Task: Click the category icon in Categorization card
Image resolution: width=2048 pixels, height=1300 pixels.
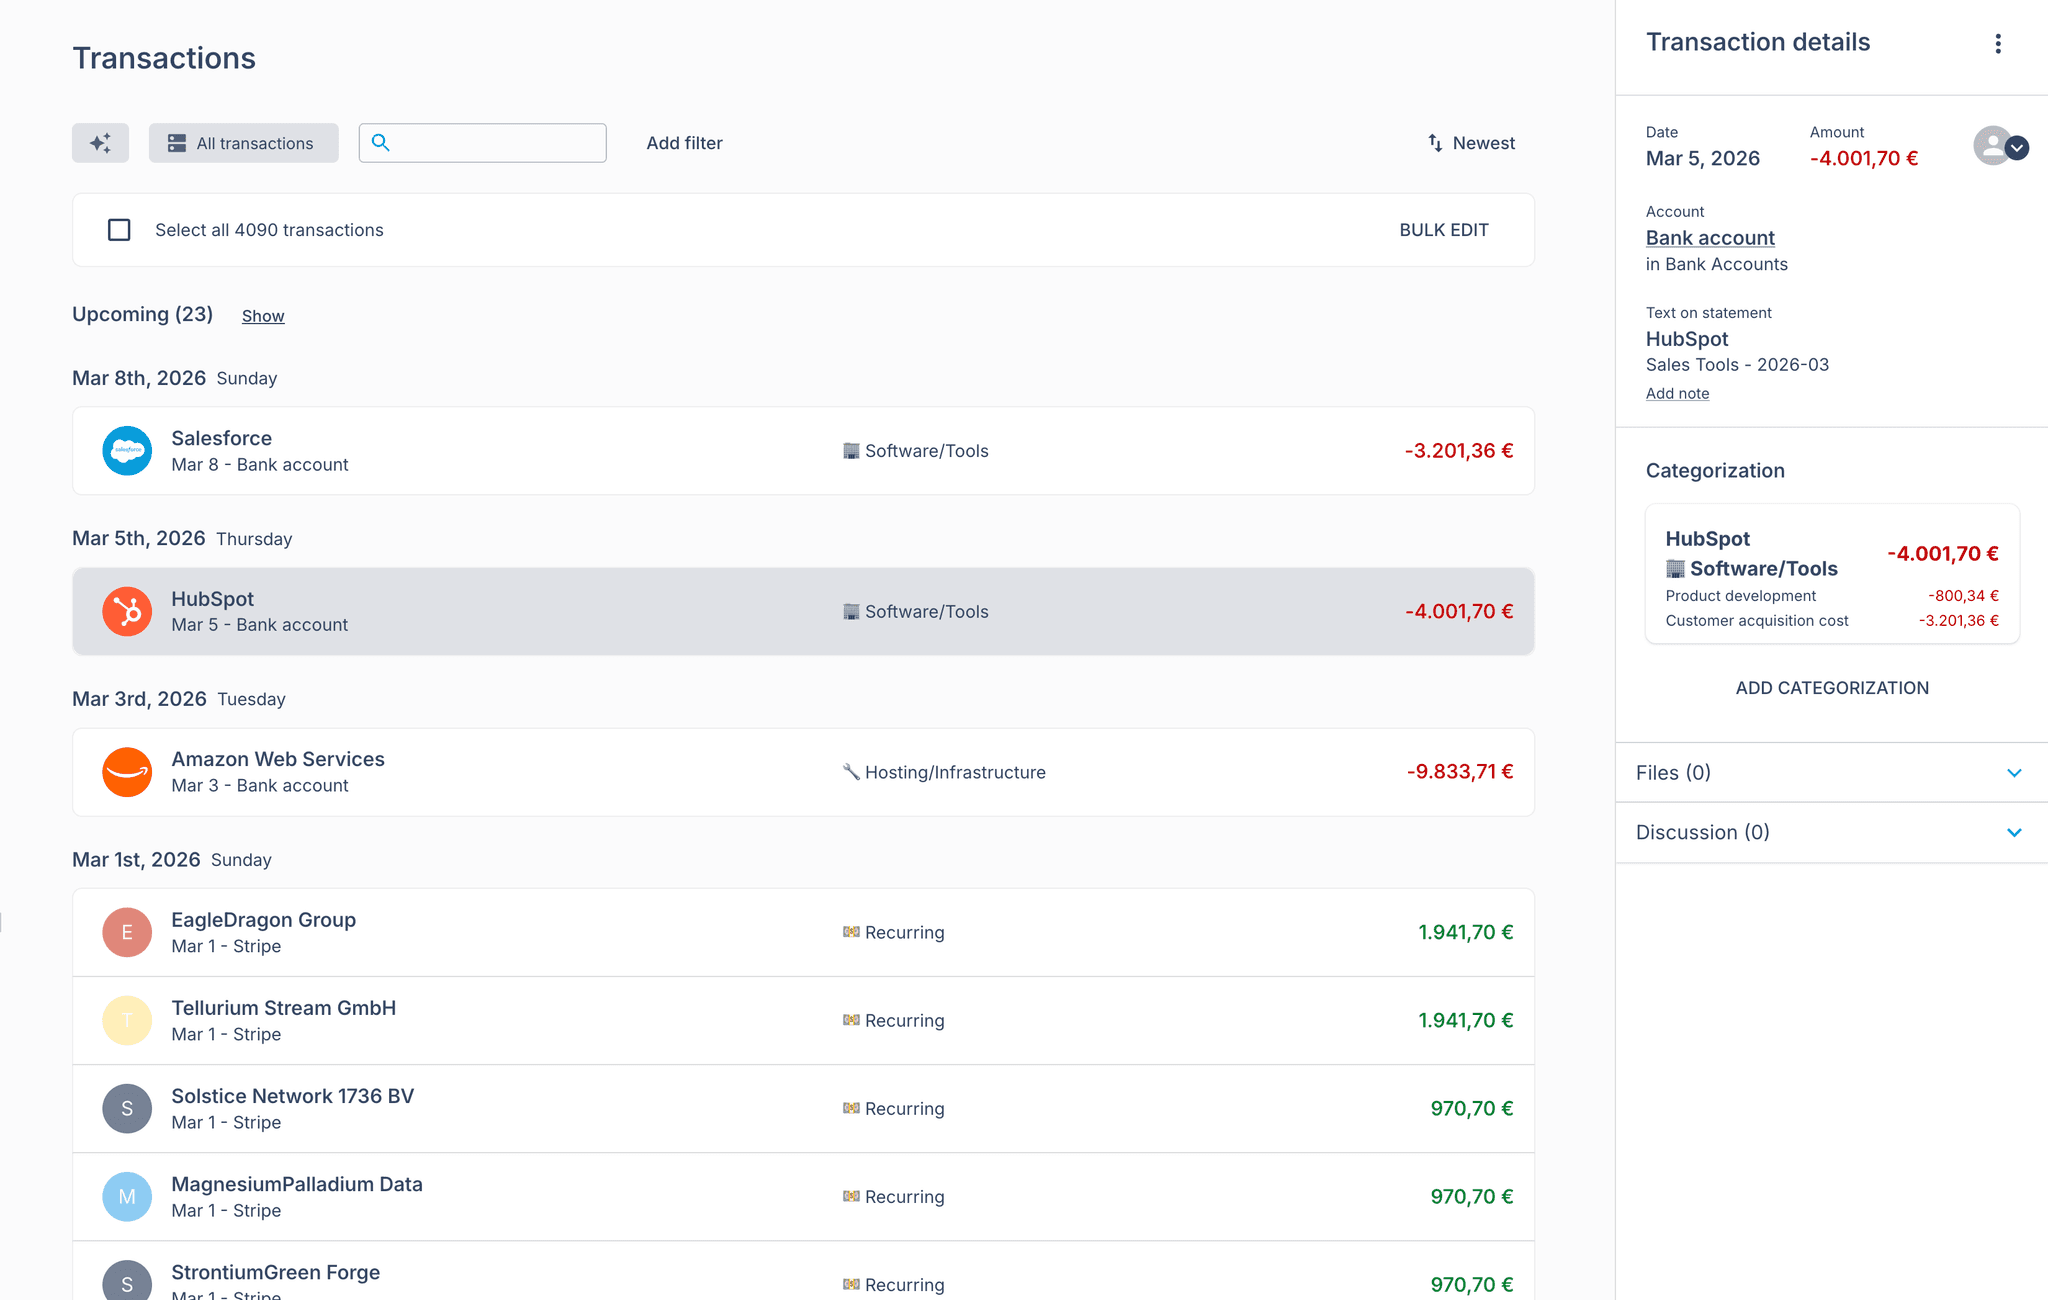Action: tap(1675, 568)
